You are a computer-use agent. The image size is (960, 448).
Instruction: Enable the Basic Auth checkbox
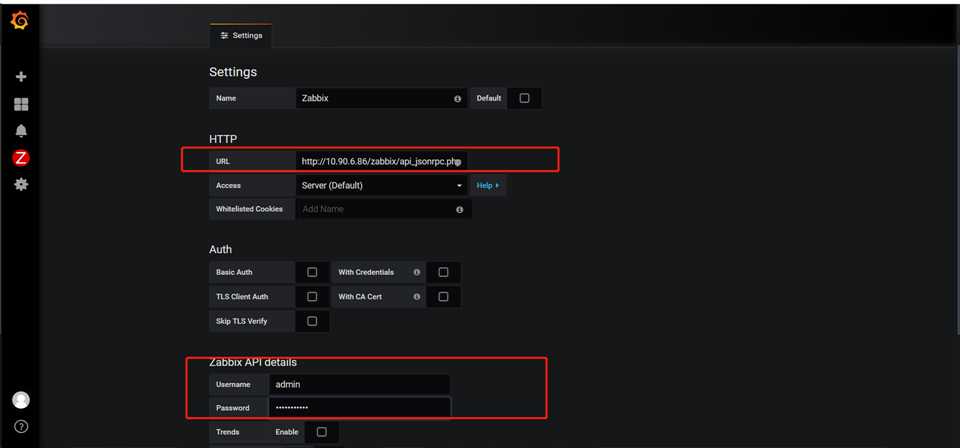pyautogui.click(x=312, y=272)
